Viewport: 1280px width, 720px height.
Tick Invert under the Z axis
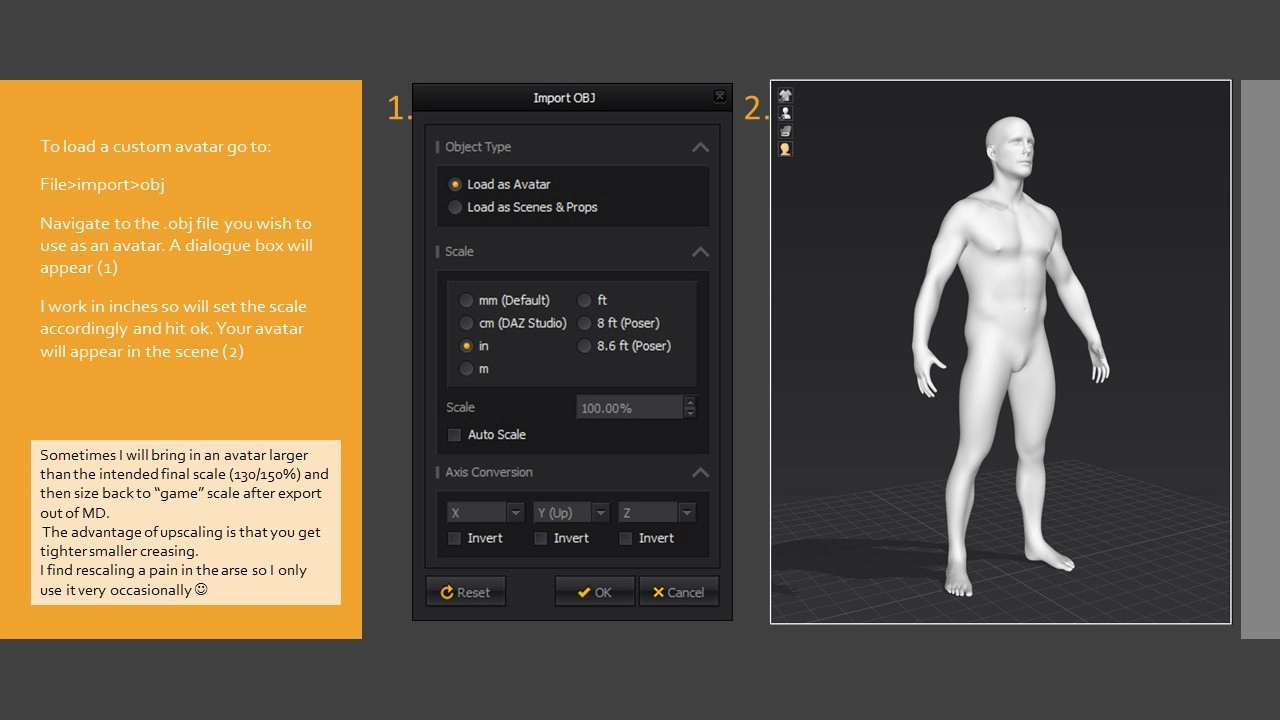pyautogui.click(x=626, y=538)
